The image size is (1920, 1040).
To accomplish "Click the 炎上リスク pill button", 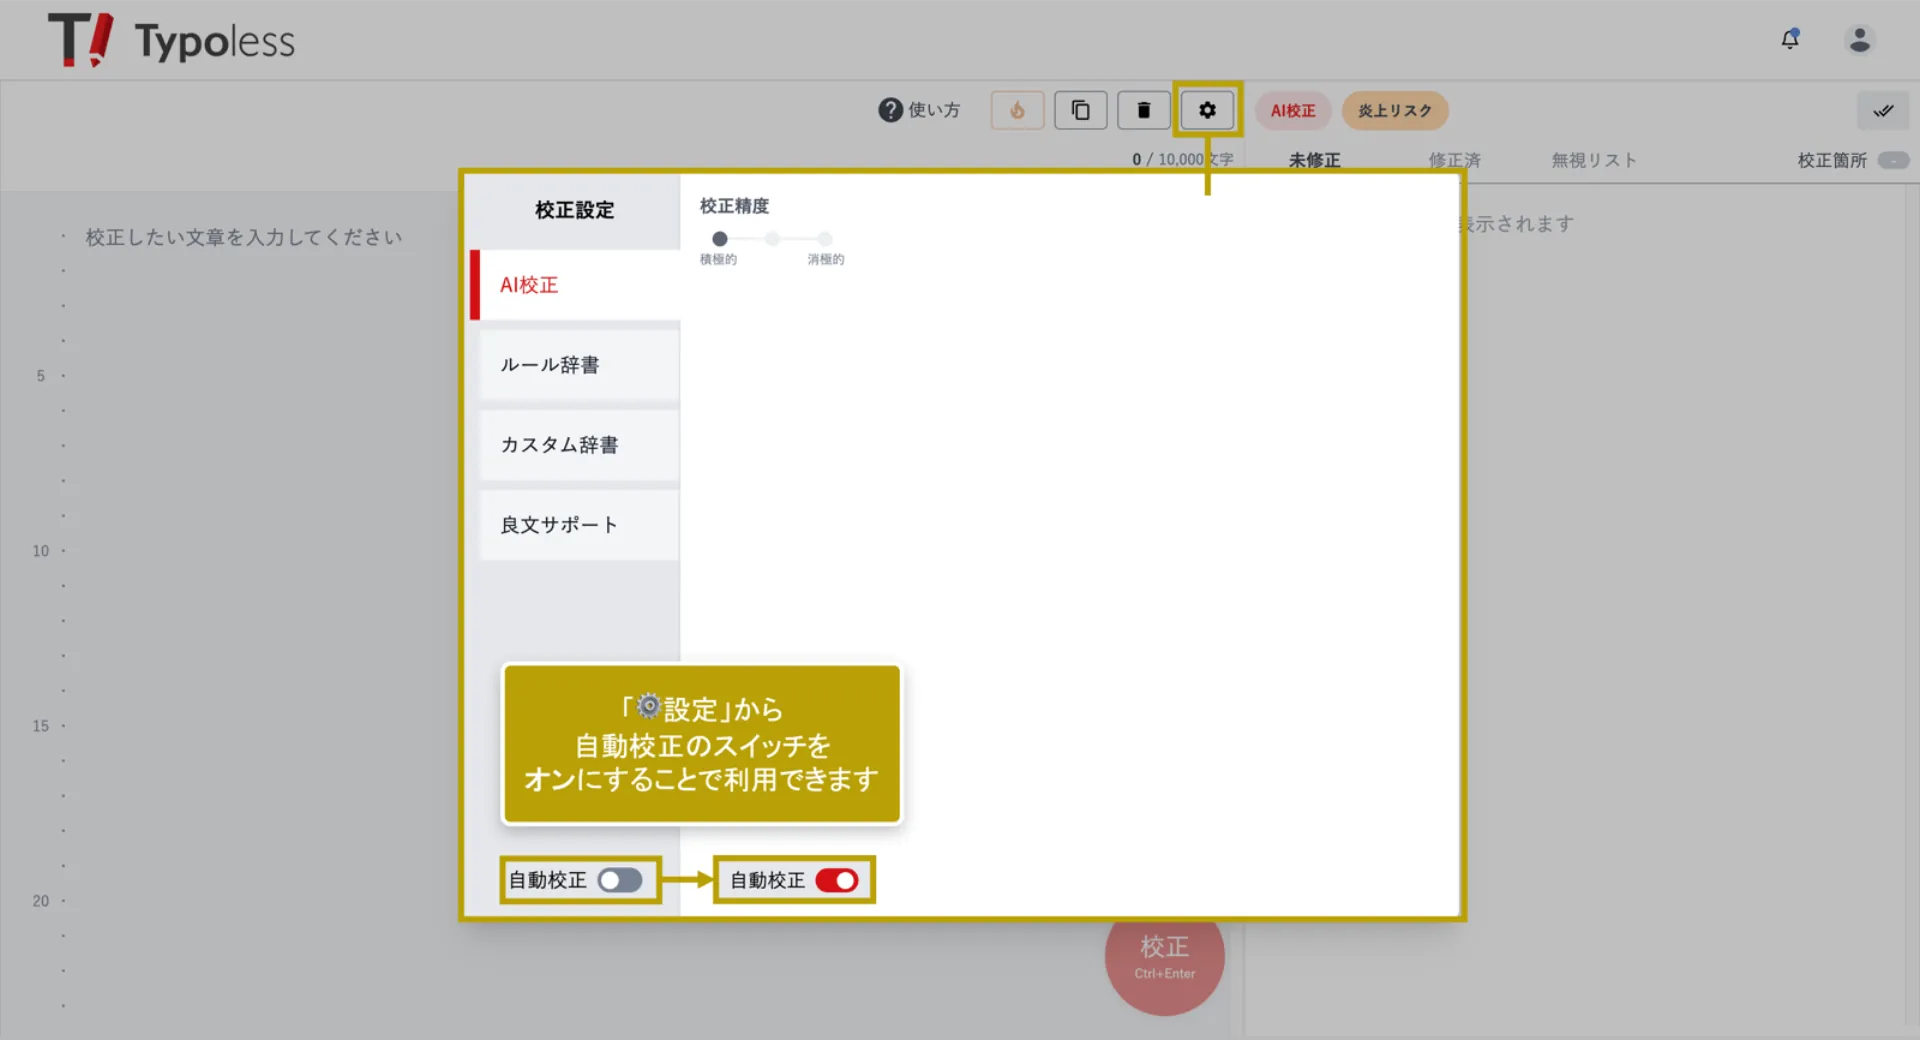I will coord(1395,111).
